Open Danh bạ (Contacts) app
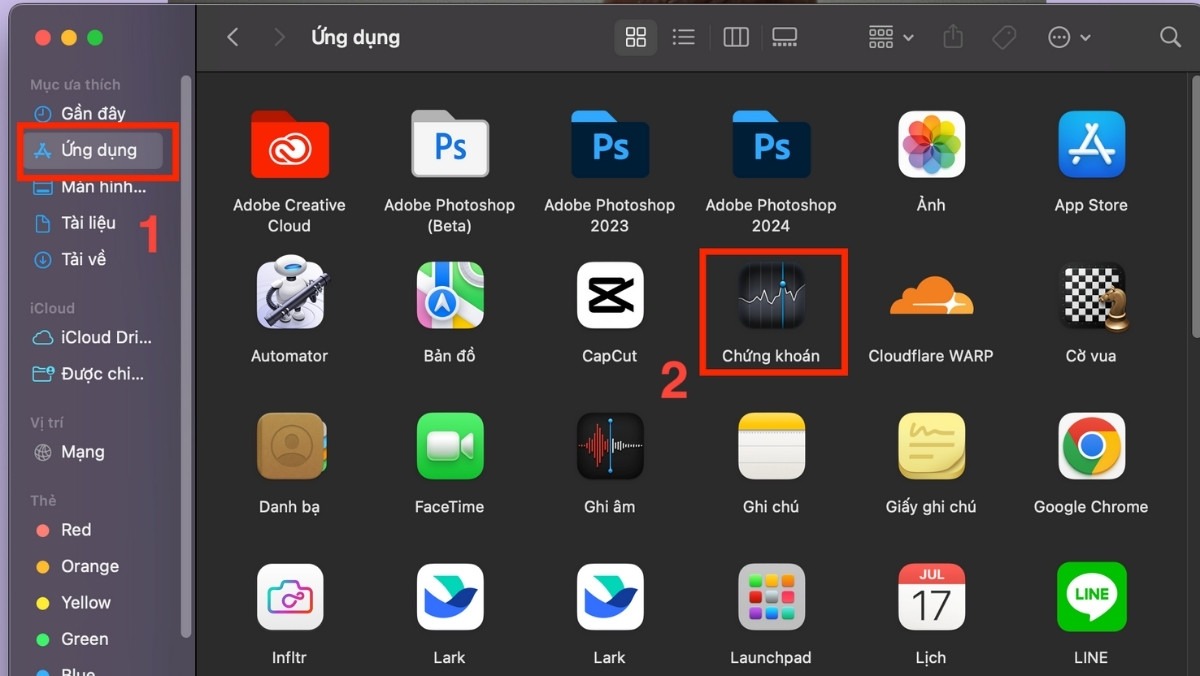Screen dimensions: 1200x676 click(289, 446)
